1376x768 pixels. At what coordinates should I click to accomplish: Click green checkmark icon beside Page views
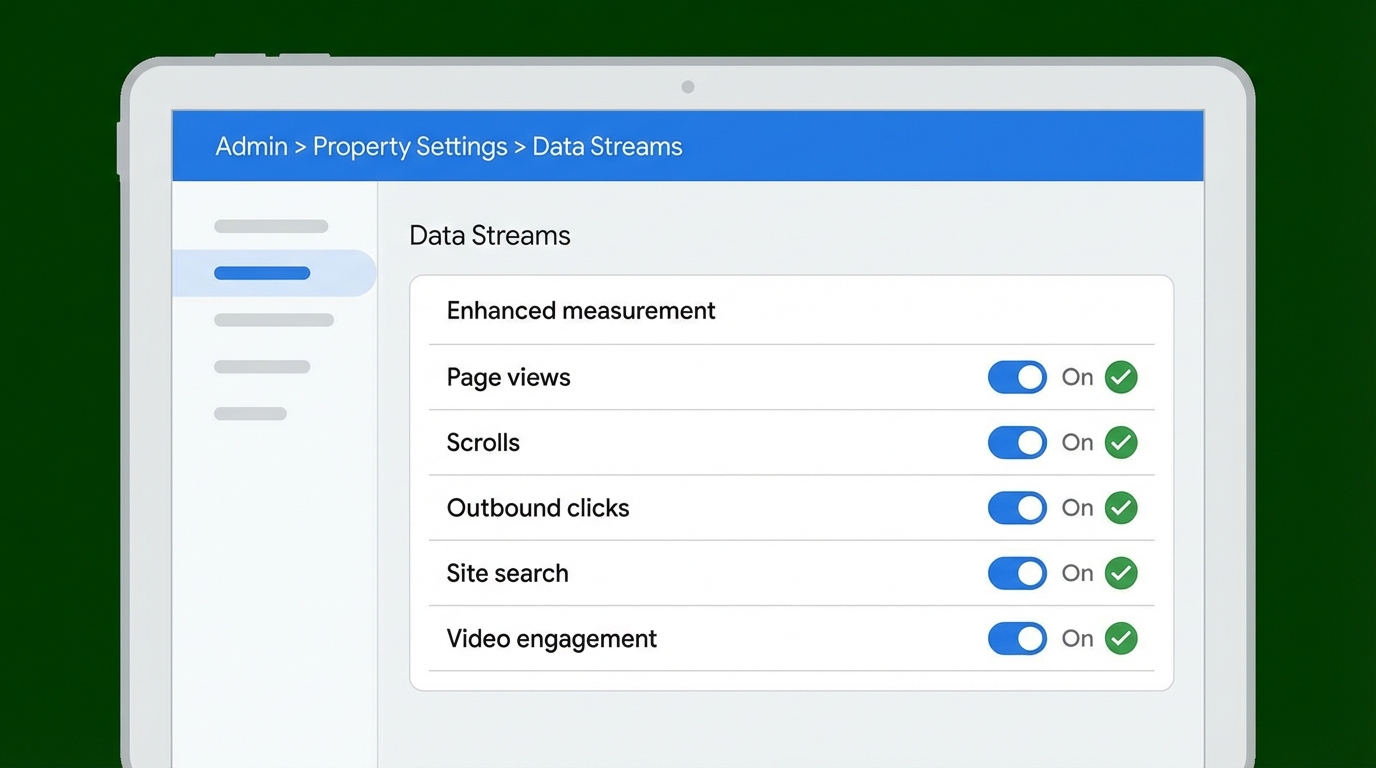[x=1121, y=377]
